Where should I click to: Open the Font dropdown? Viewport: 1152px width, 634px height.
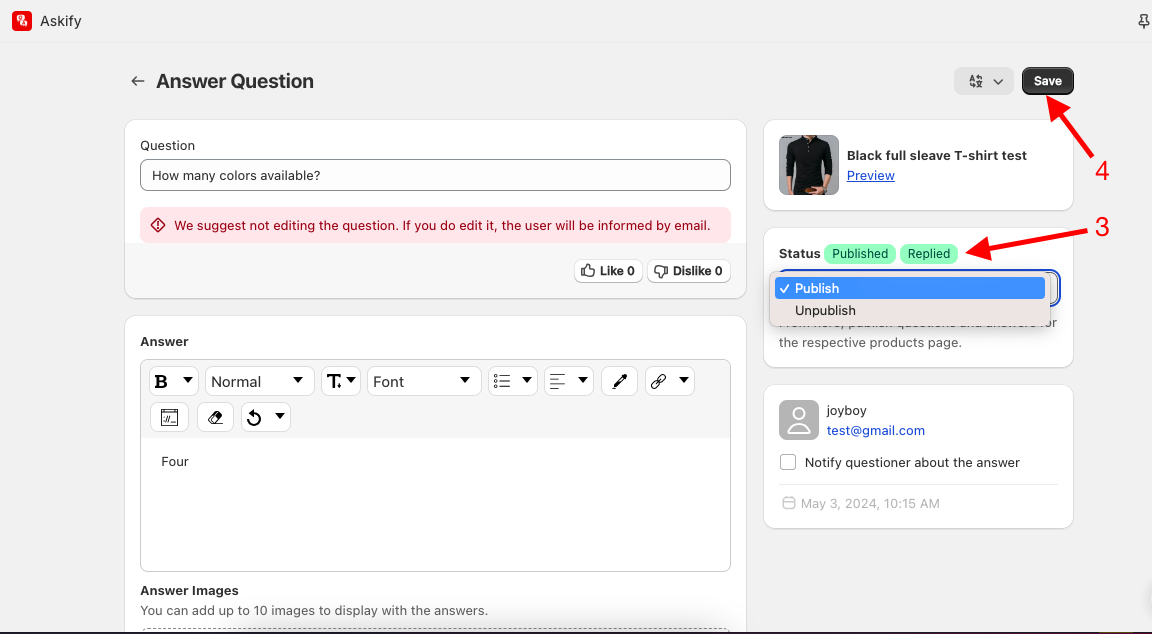[x=424, y=381]
